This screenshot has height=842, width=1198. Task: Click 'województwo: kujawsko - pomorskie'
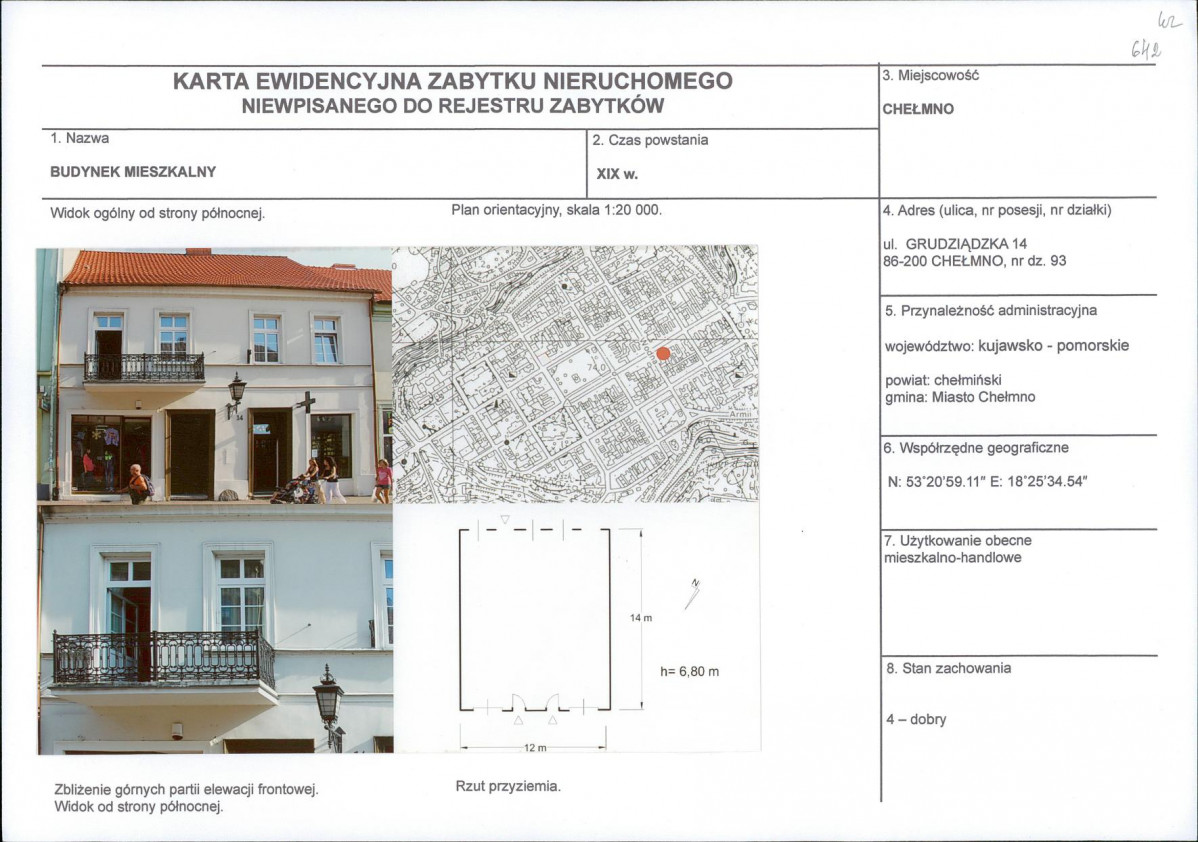[1007, 346]
